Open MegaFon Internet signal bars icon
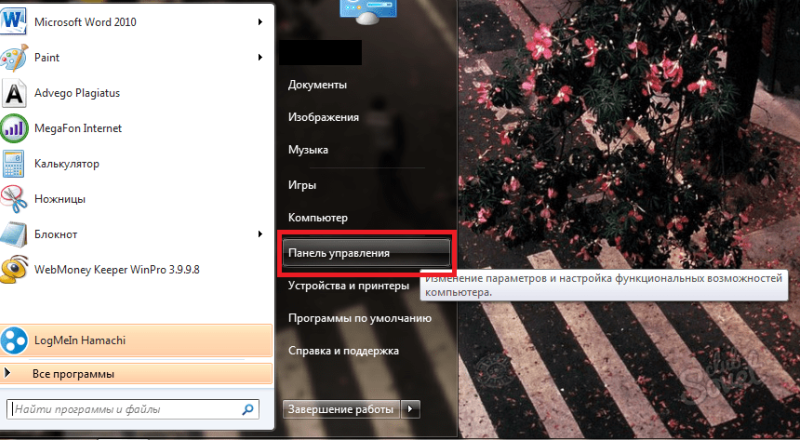Viewport: 800px width, 440px height. [14, 128]
